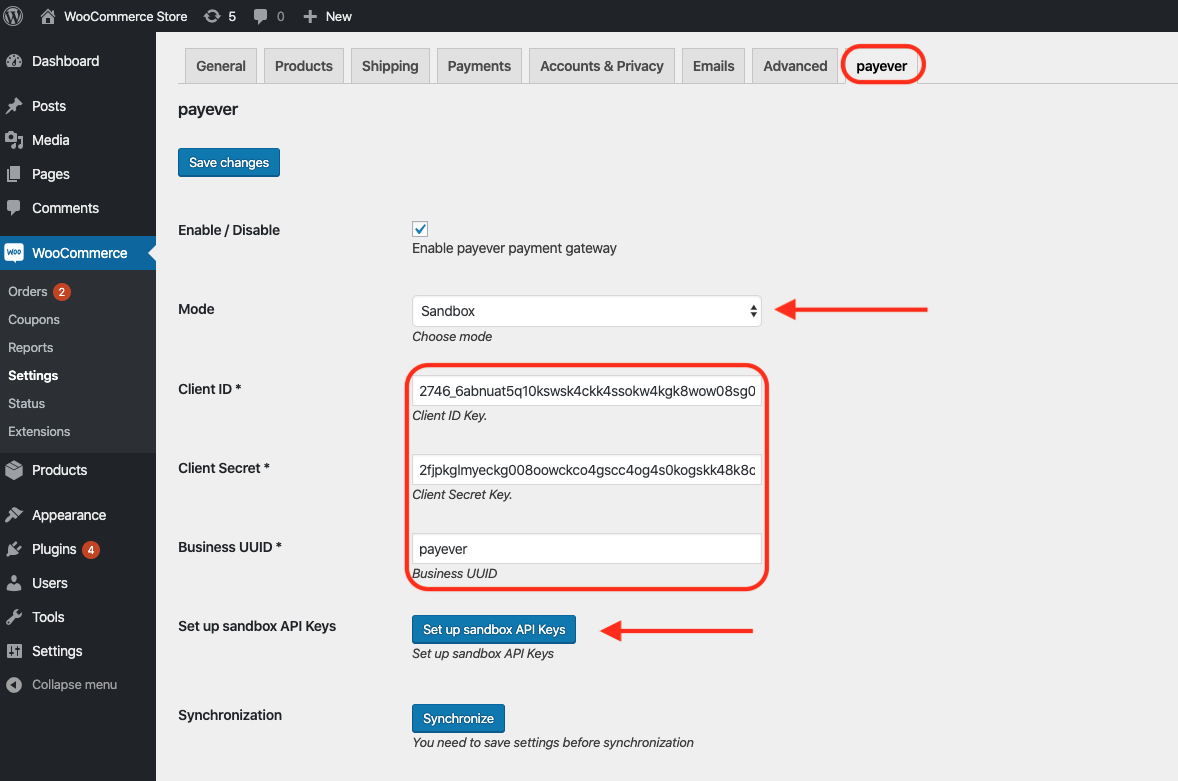Click the Comments icon in sidebar

[x=14, y=208]
